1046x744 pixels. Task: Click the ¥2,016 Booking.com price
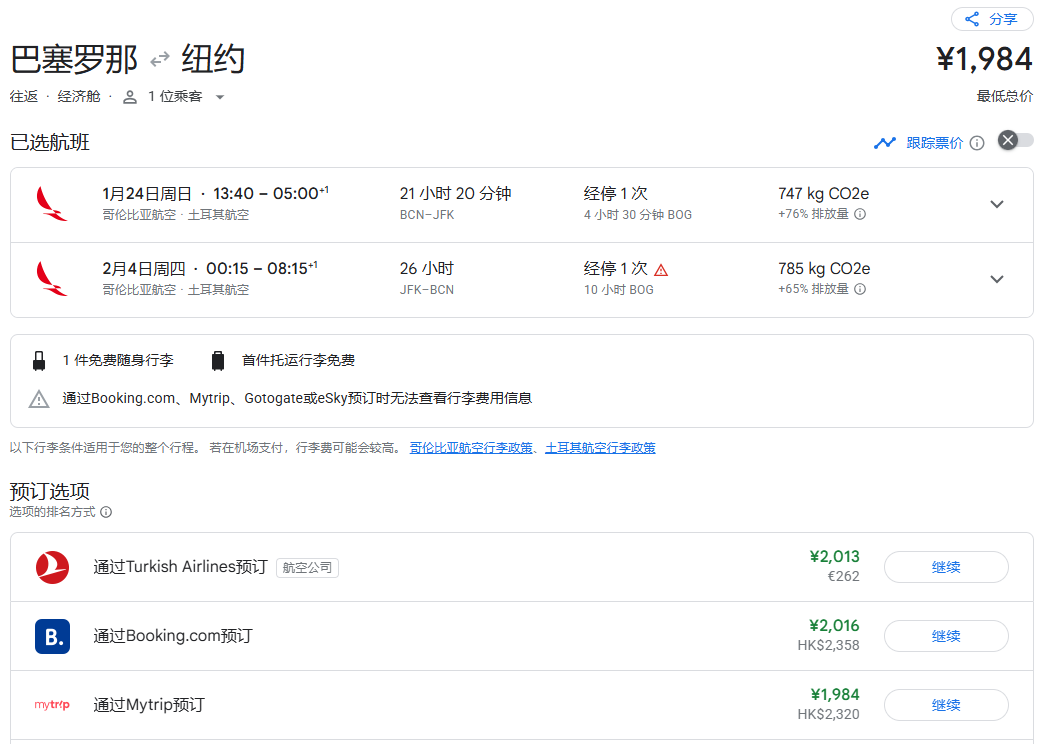(x=835, y=626)
